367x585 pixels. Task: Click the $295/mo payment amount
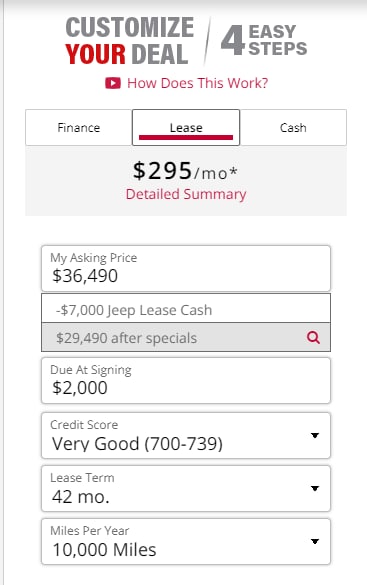(x=185, y=171)
